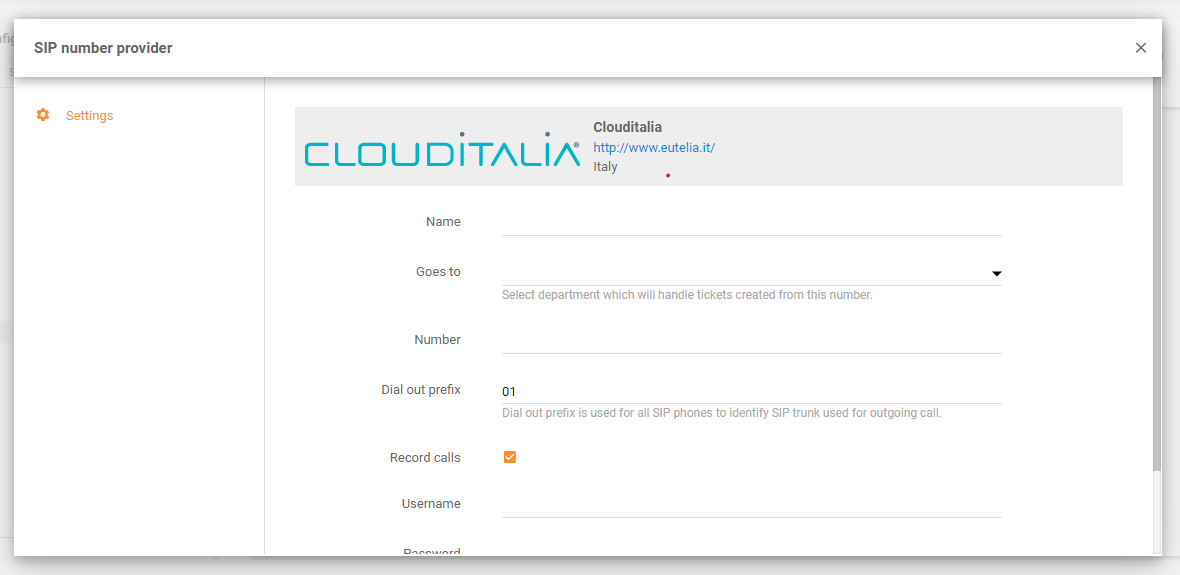Open the Goes to department selection field

(740, 272)
